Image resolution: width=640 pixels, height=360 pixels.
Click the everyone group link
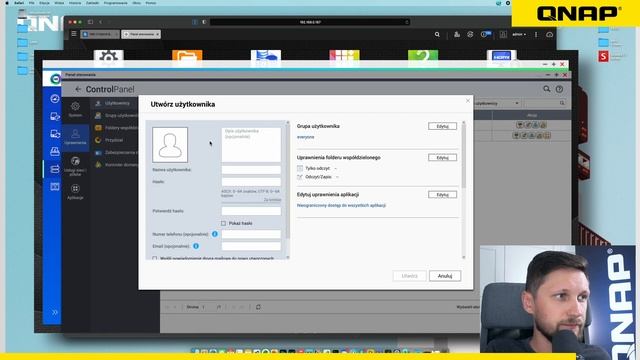coord(306,137)
